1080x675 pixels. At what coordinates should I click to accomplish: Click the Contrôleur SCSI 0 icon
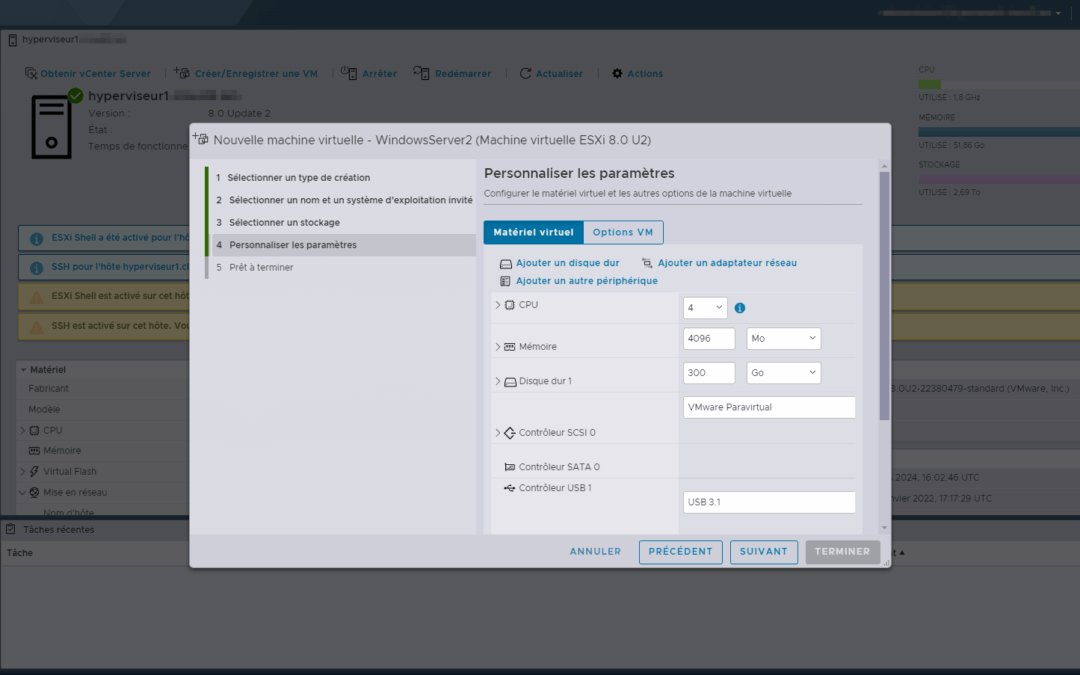510,433
